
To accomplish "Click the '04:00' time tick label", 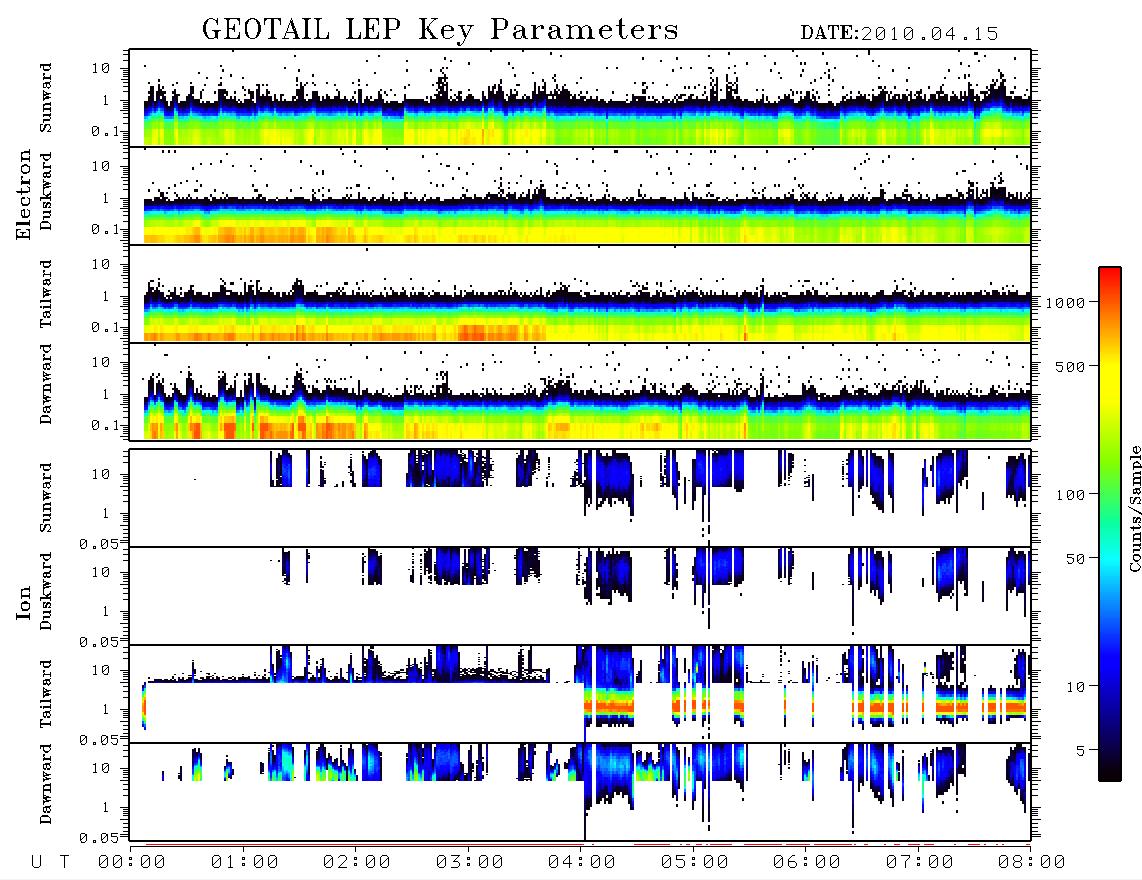I will pos(582,863).
